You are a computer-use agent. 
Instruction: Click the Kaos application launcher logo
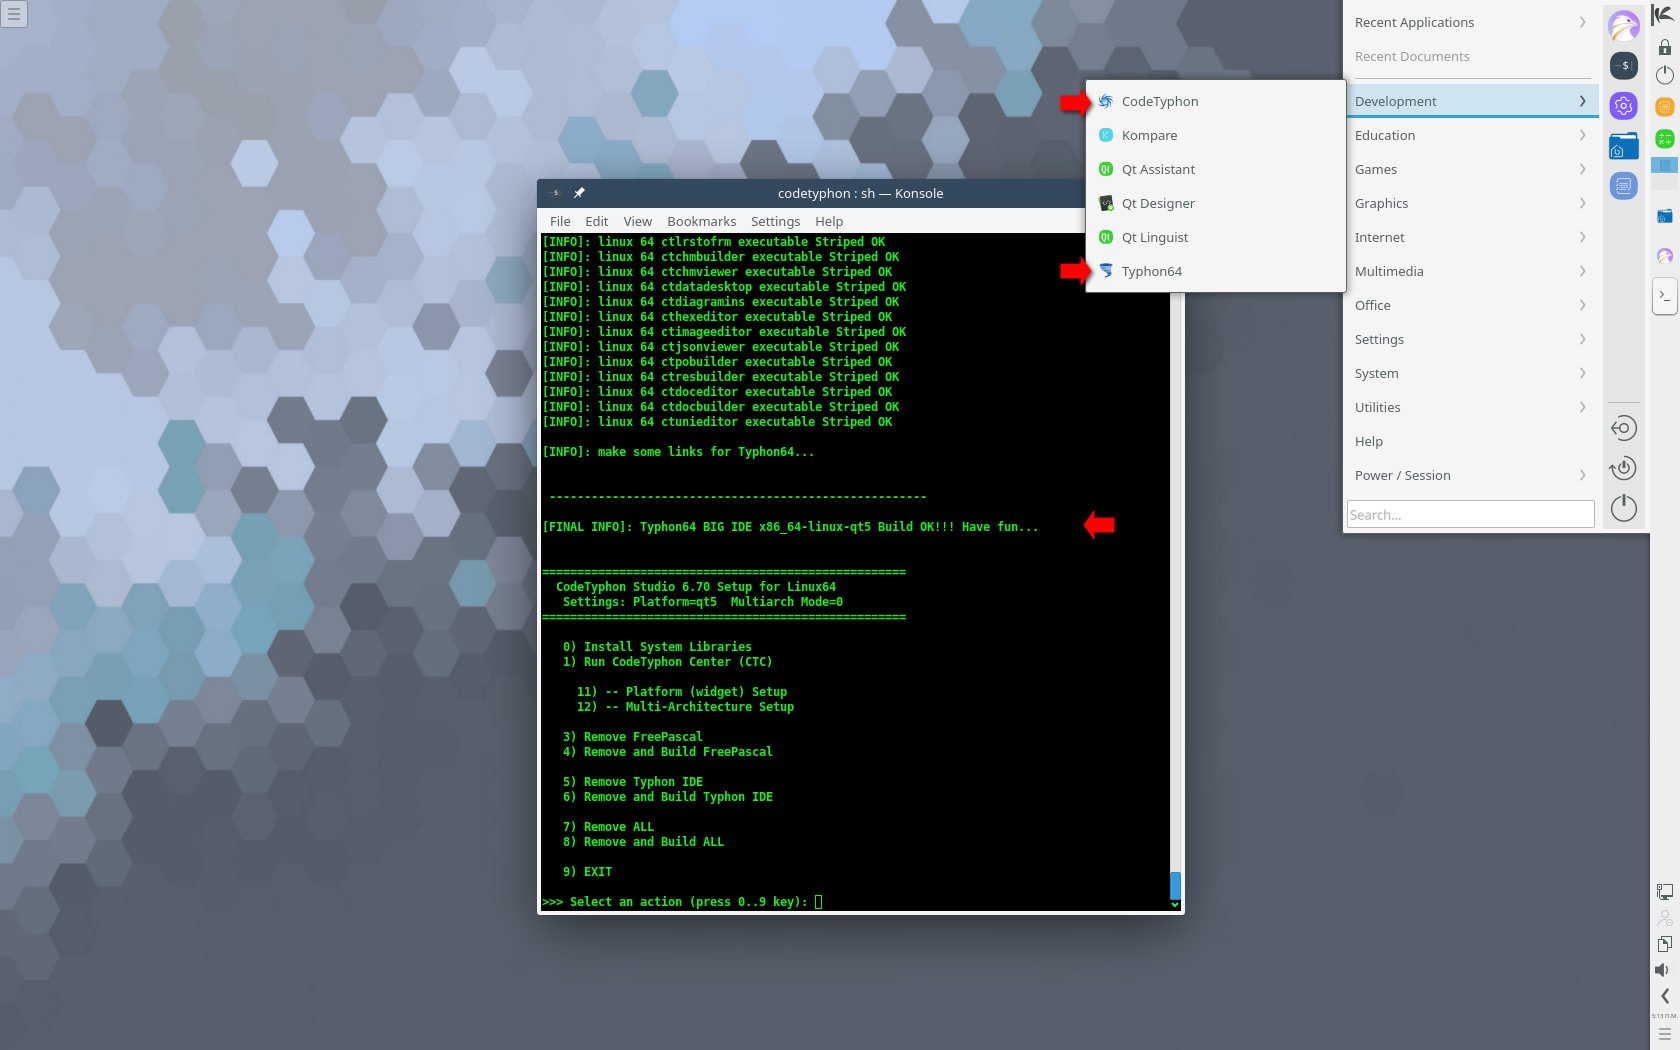point(1664,14)
